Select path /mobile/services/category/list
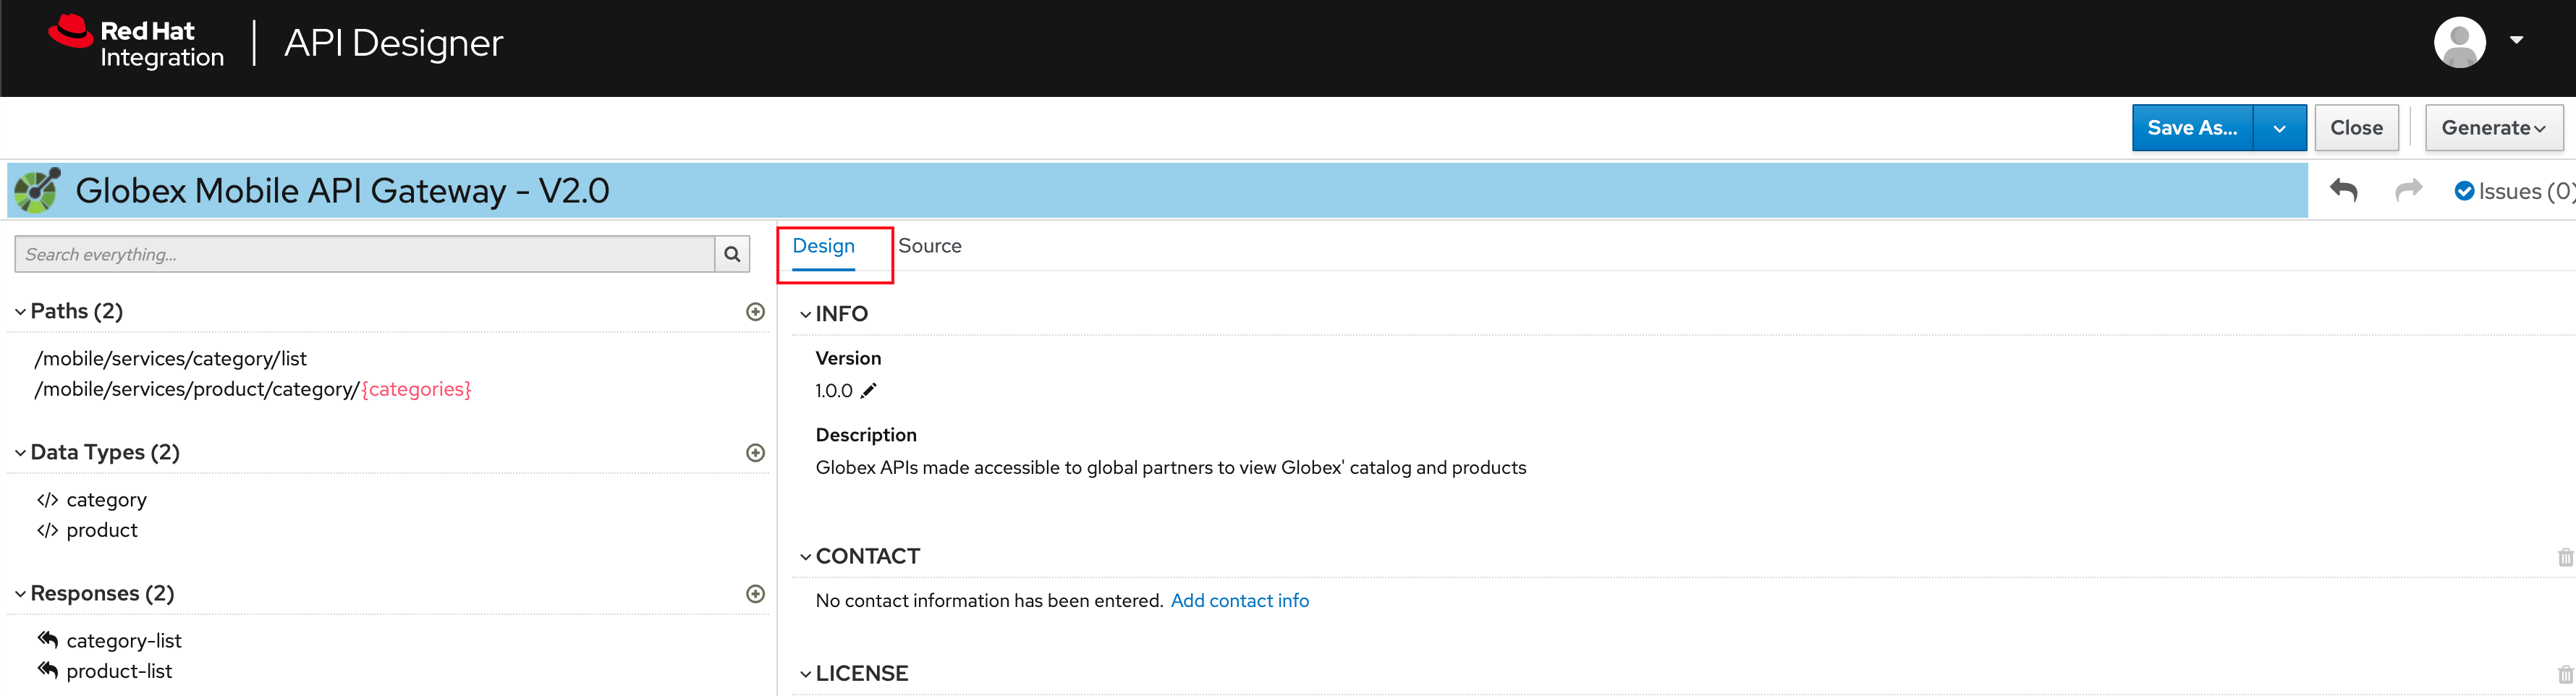 click(170, 358)
